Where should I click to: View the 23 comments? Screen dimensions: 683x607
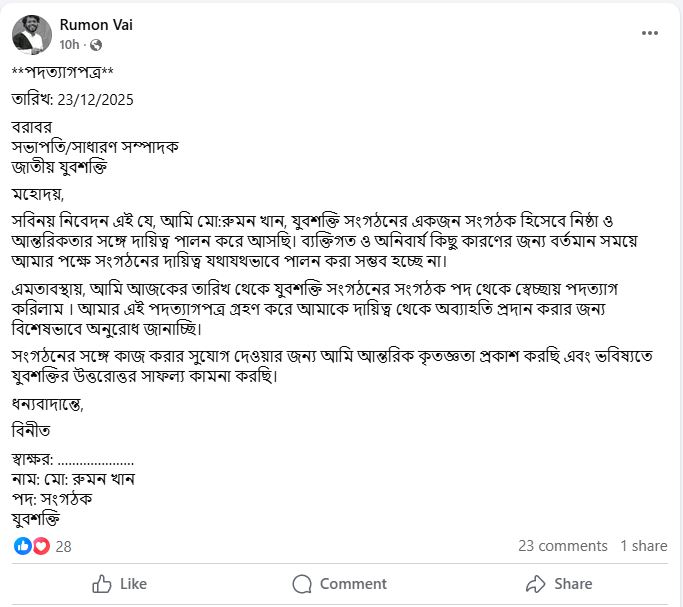point(562,546)
